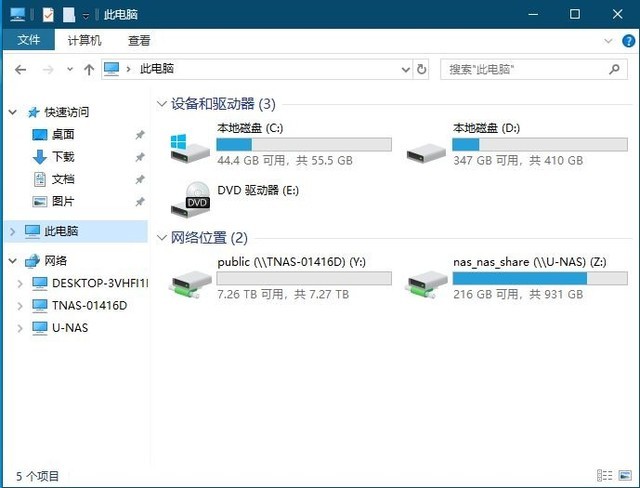Viewport: 640px width, 488px height.
Task: Click the Z: drive usage bar
Action: click(540, 278)
